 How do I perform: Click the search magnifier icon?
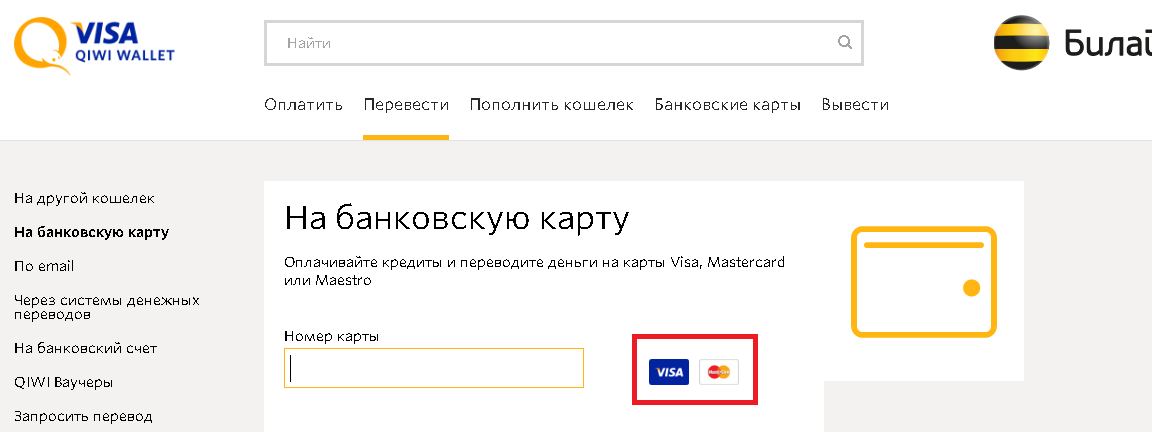click(x=845, y=43)
